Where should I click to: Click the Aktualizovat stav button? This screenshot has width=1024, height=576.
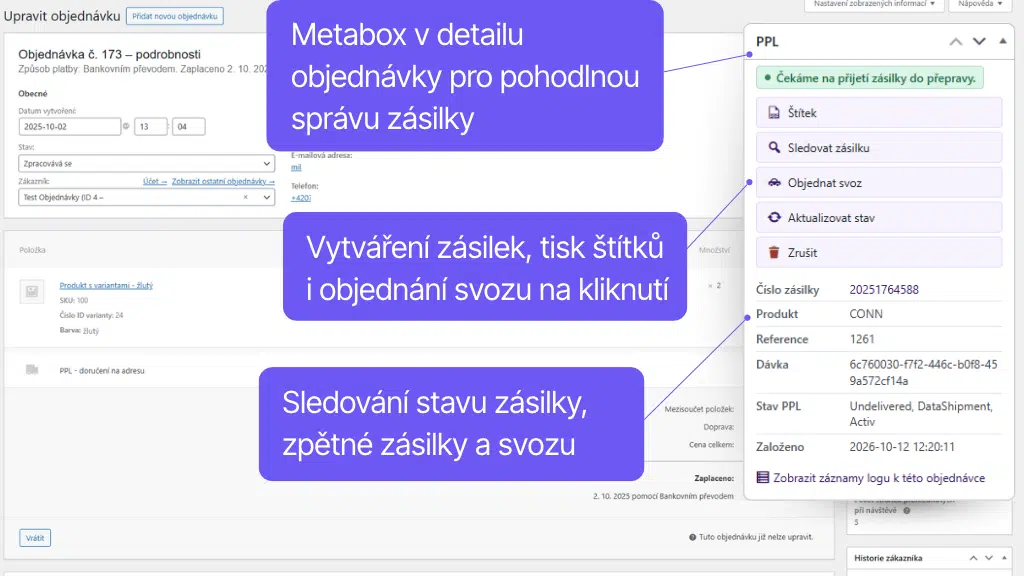(878, 217)
